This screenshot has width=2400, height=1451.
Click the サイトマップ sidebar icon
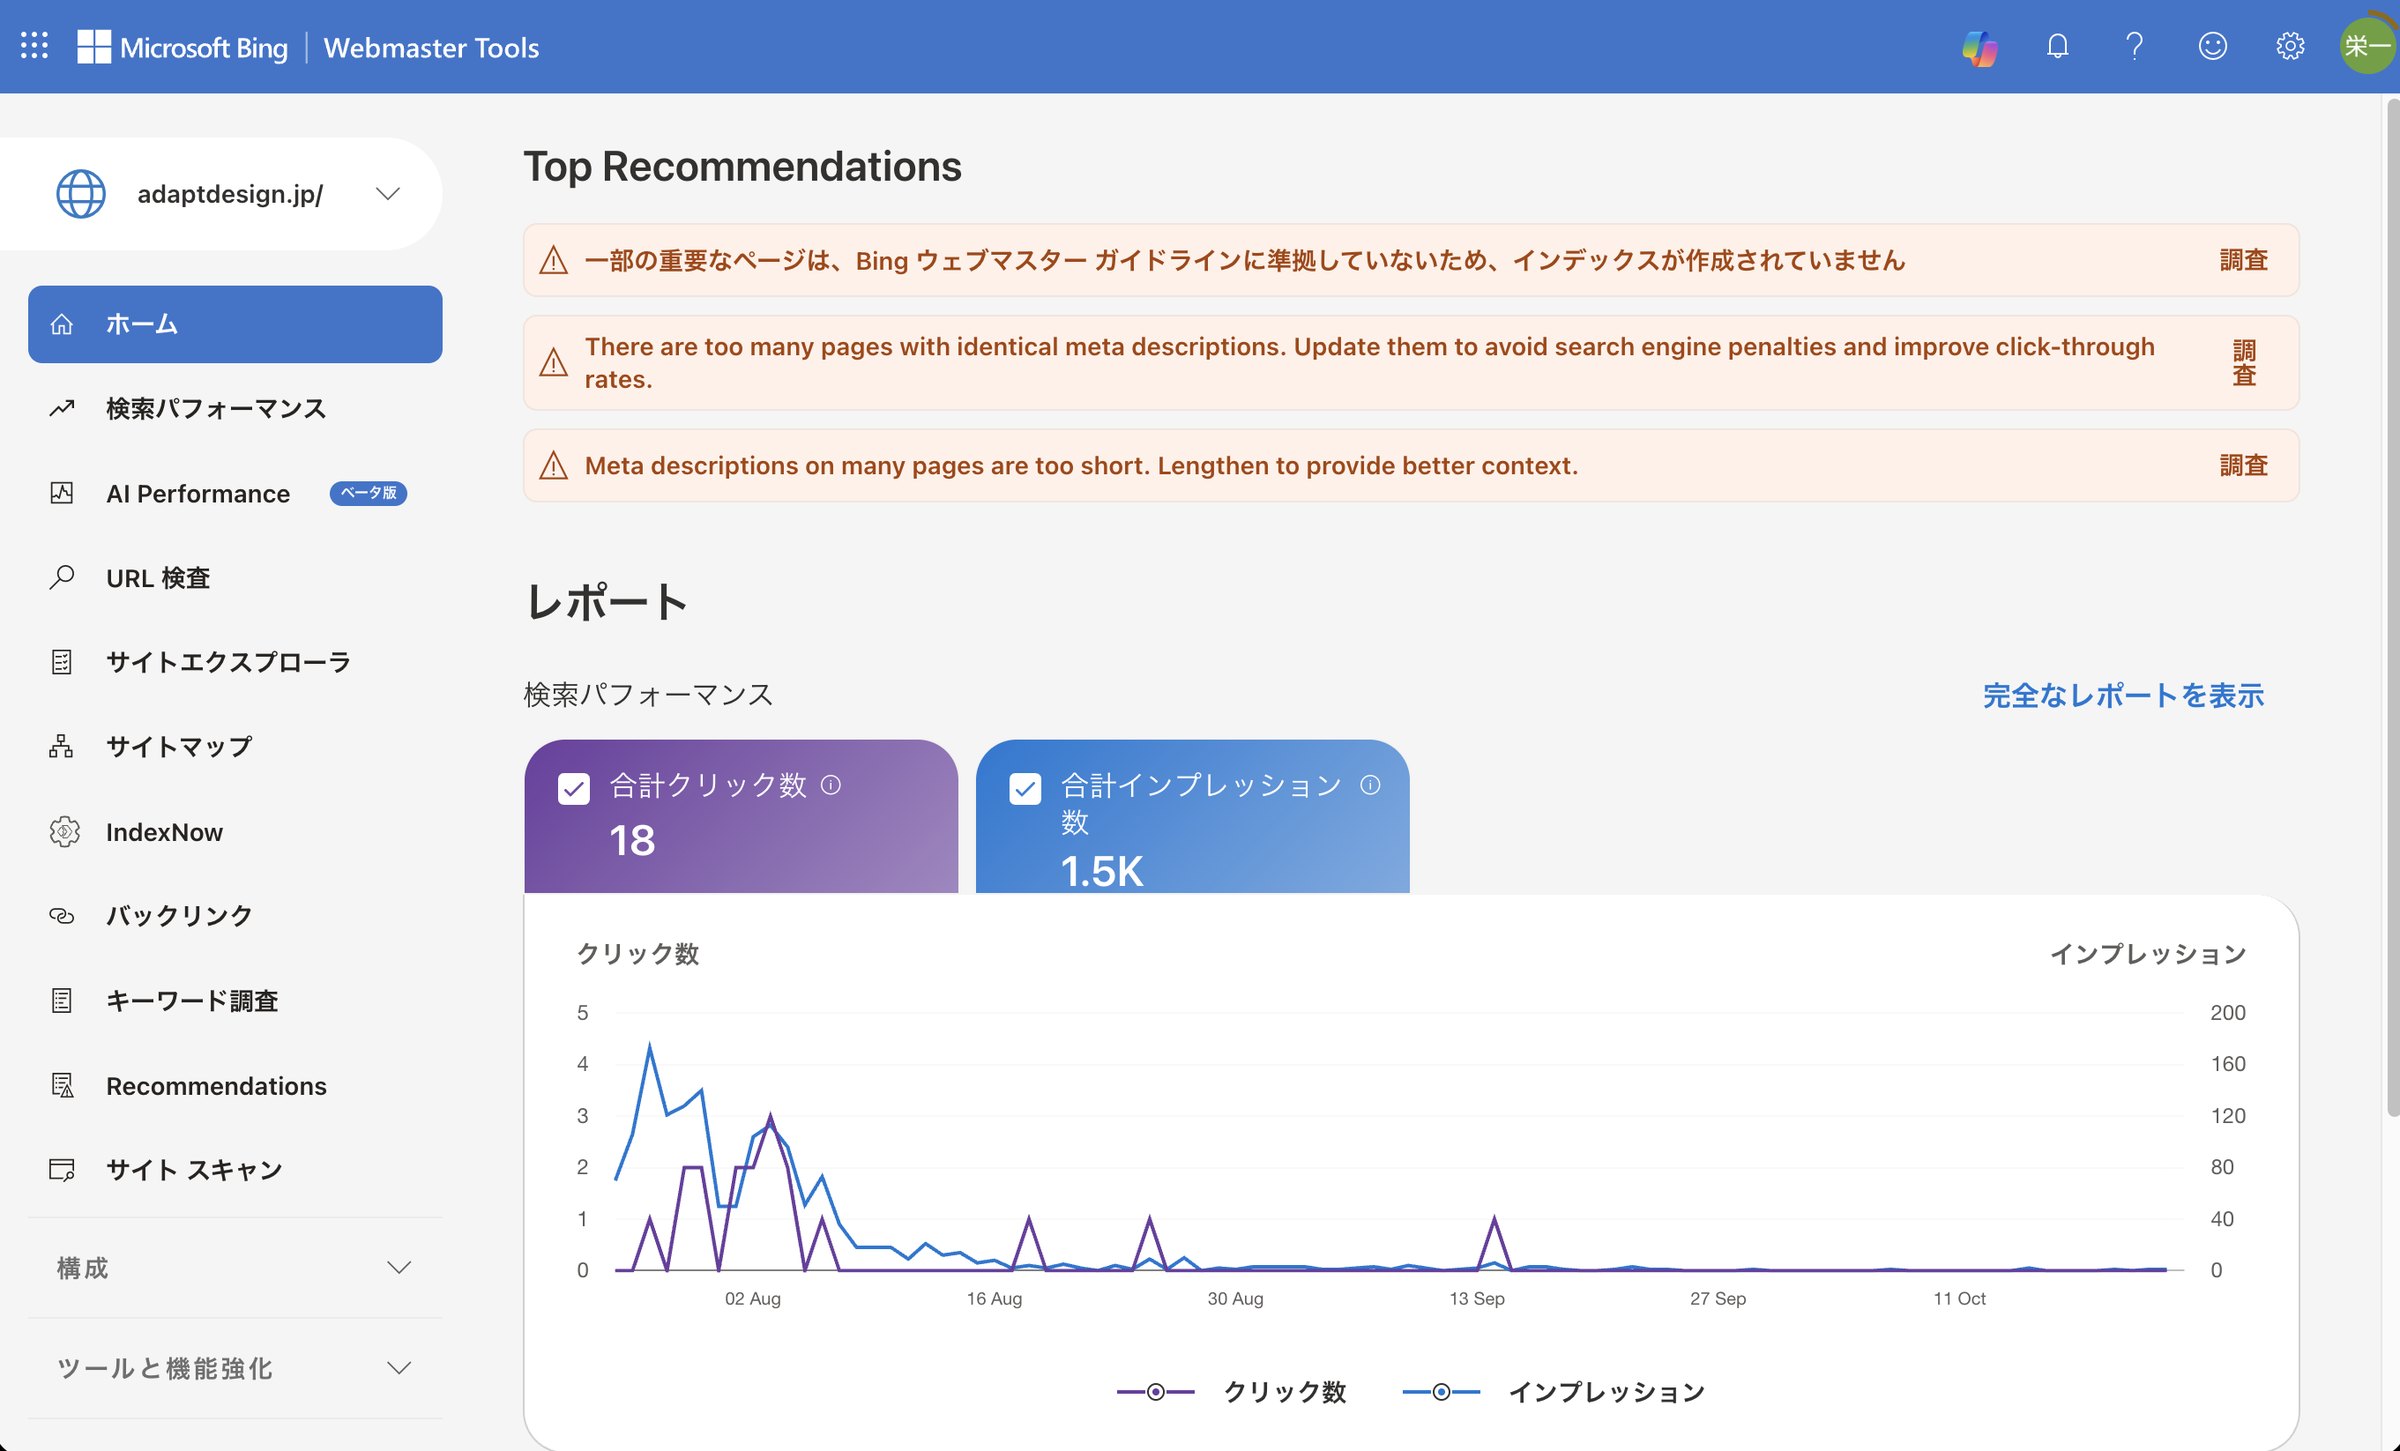(62, 747)
